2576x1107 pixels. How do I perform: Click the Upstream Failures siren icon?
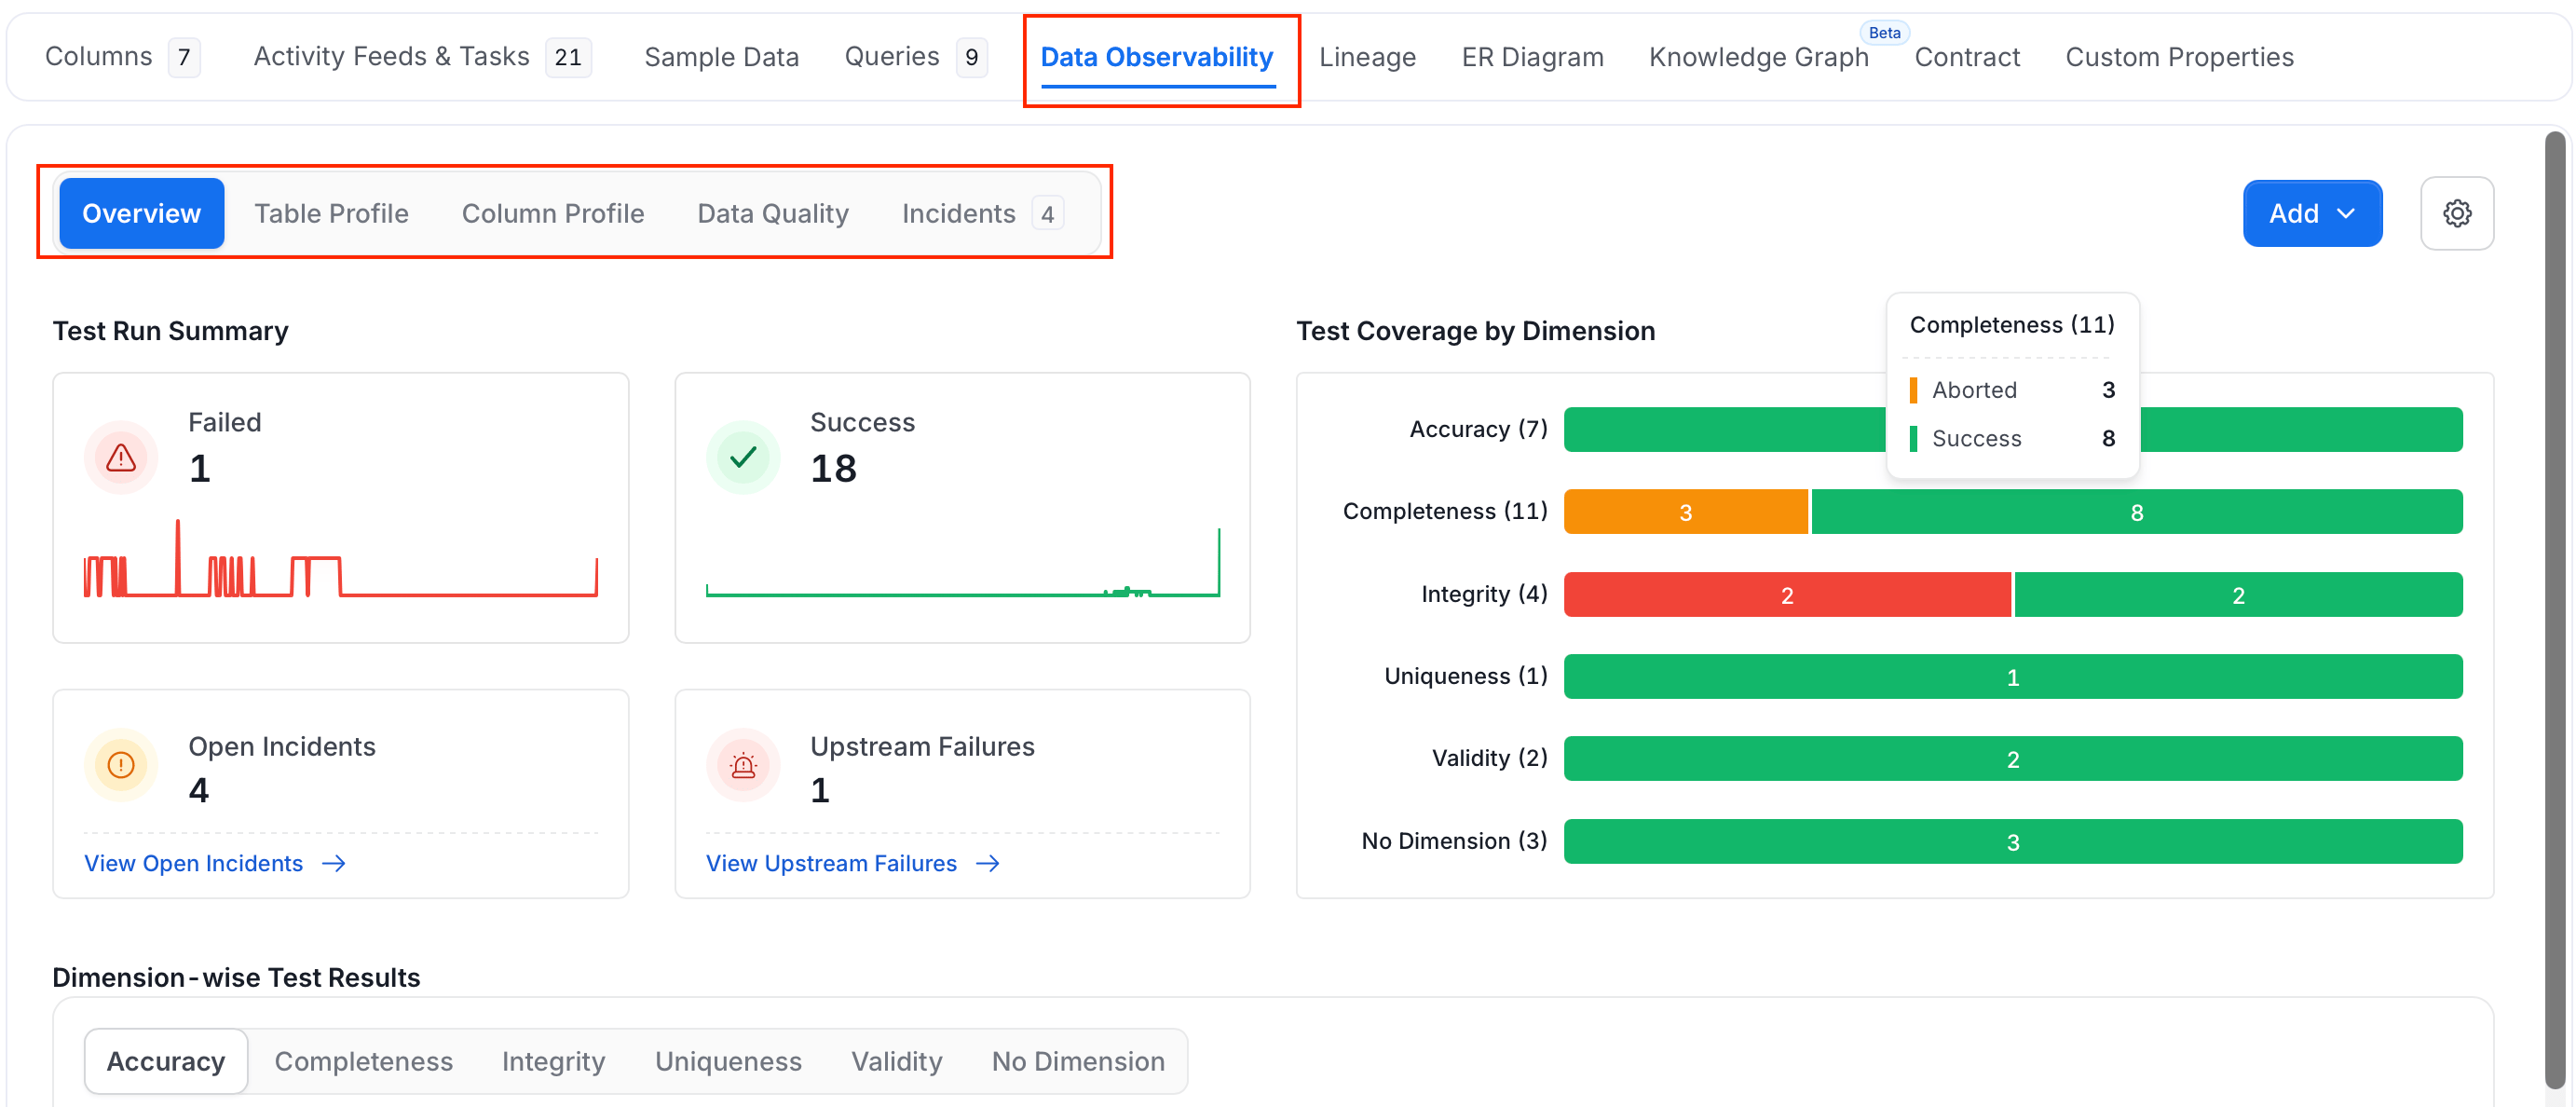click(x=743, y=765)
